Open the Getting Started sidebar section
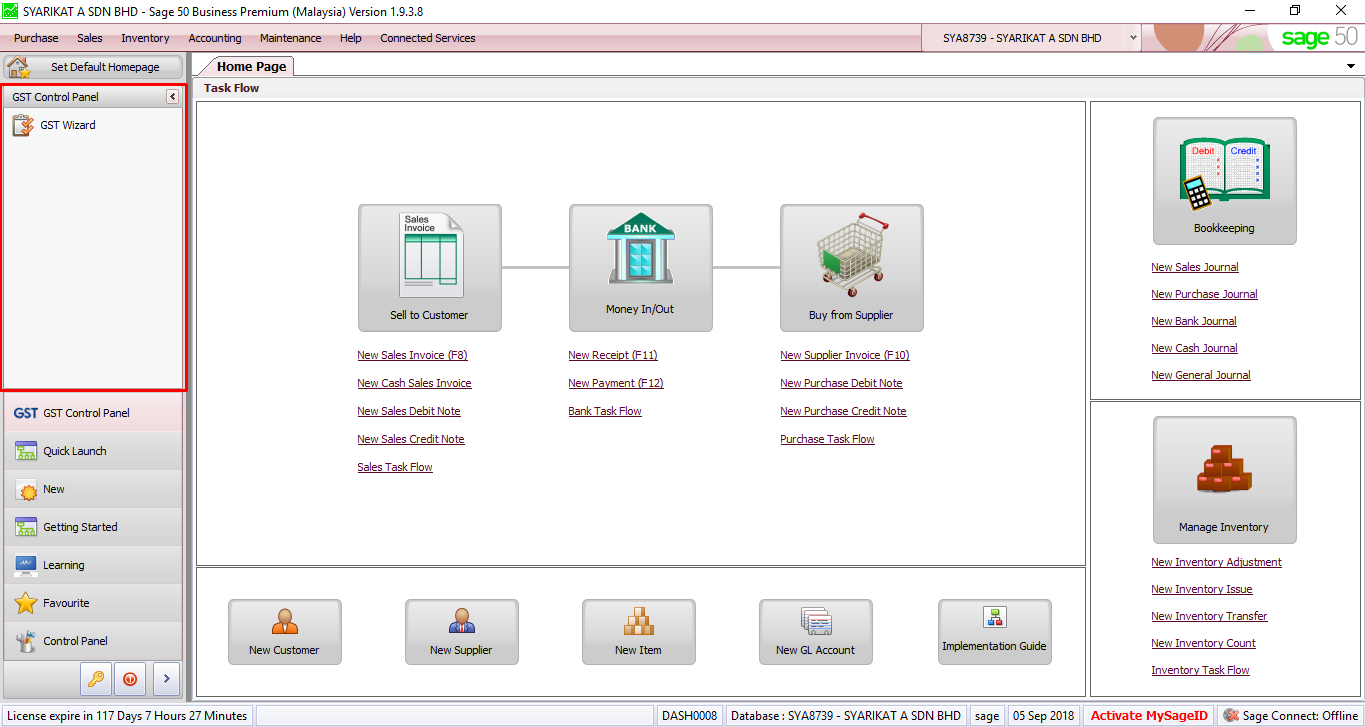This screenshot has height=727, width=1365. [93, 527]
